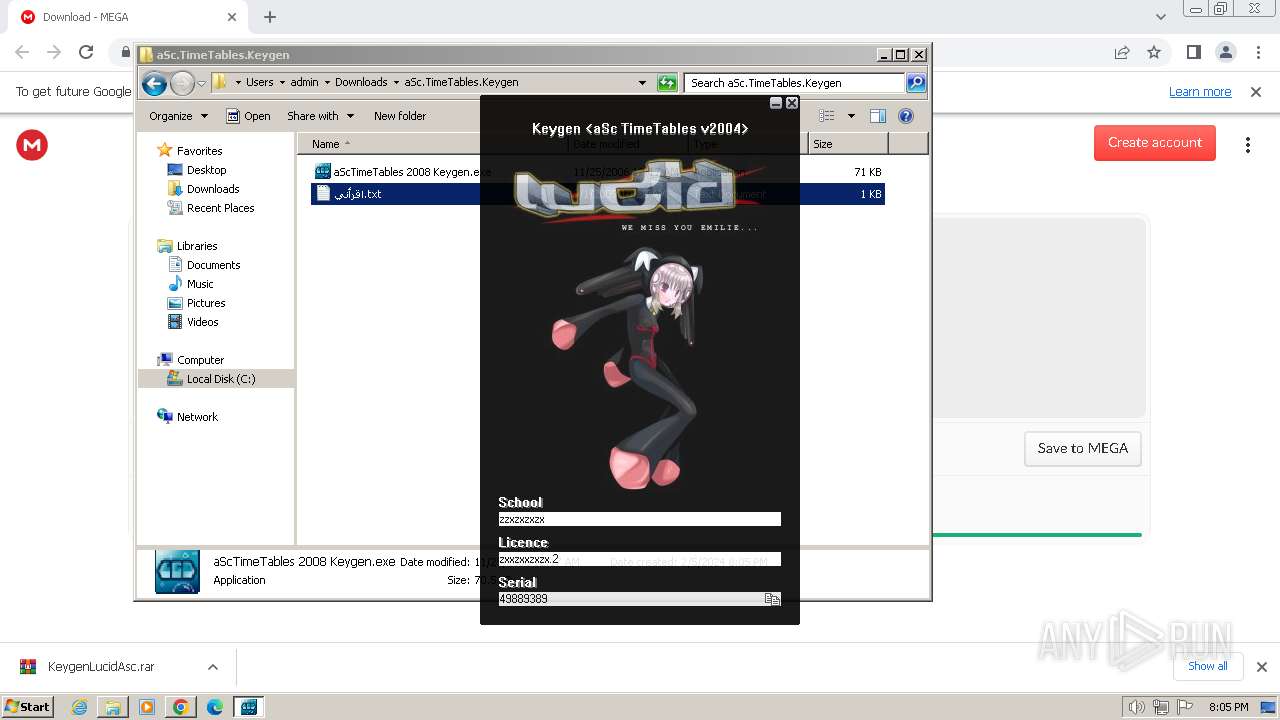Click the Explorer search magnifier icon
The height and width of the screenshot is (720, 1280).
point(916,83)
